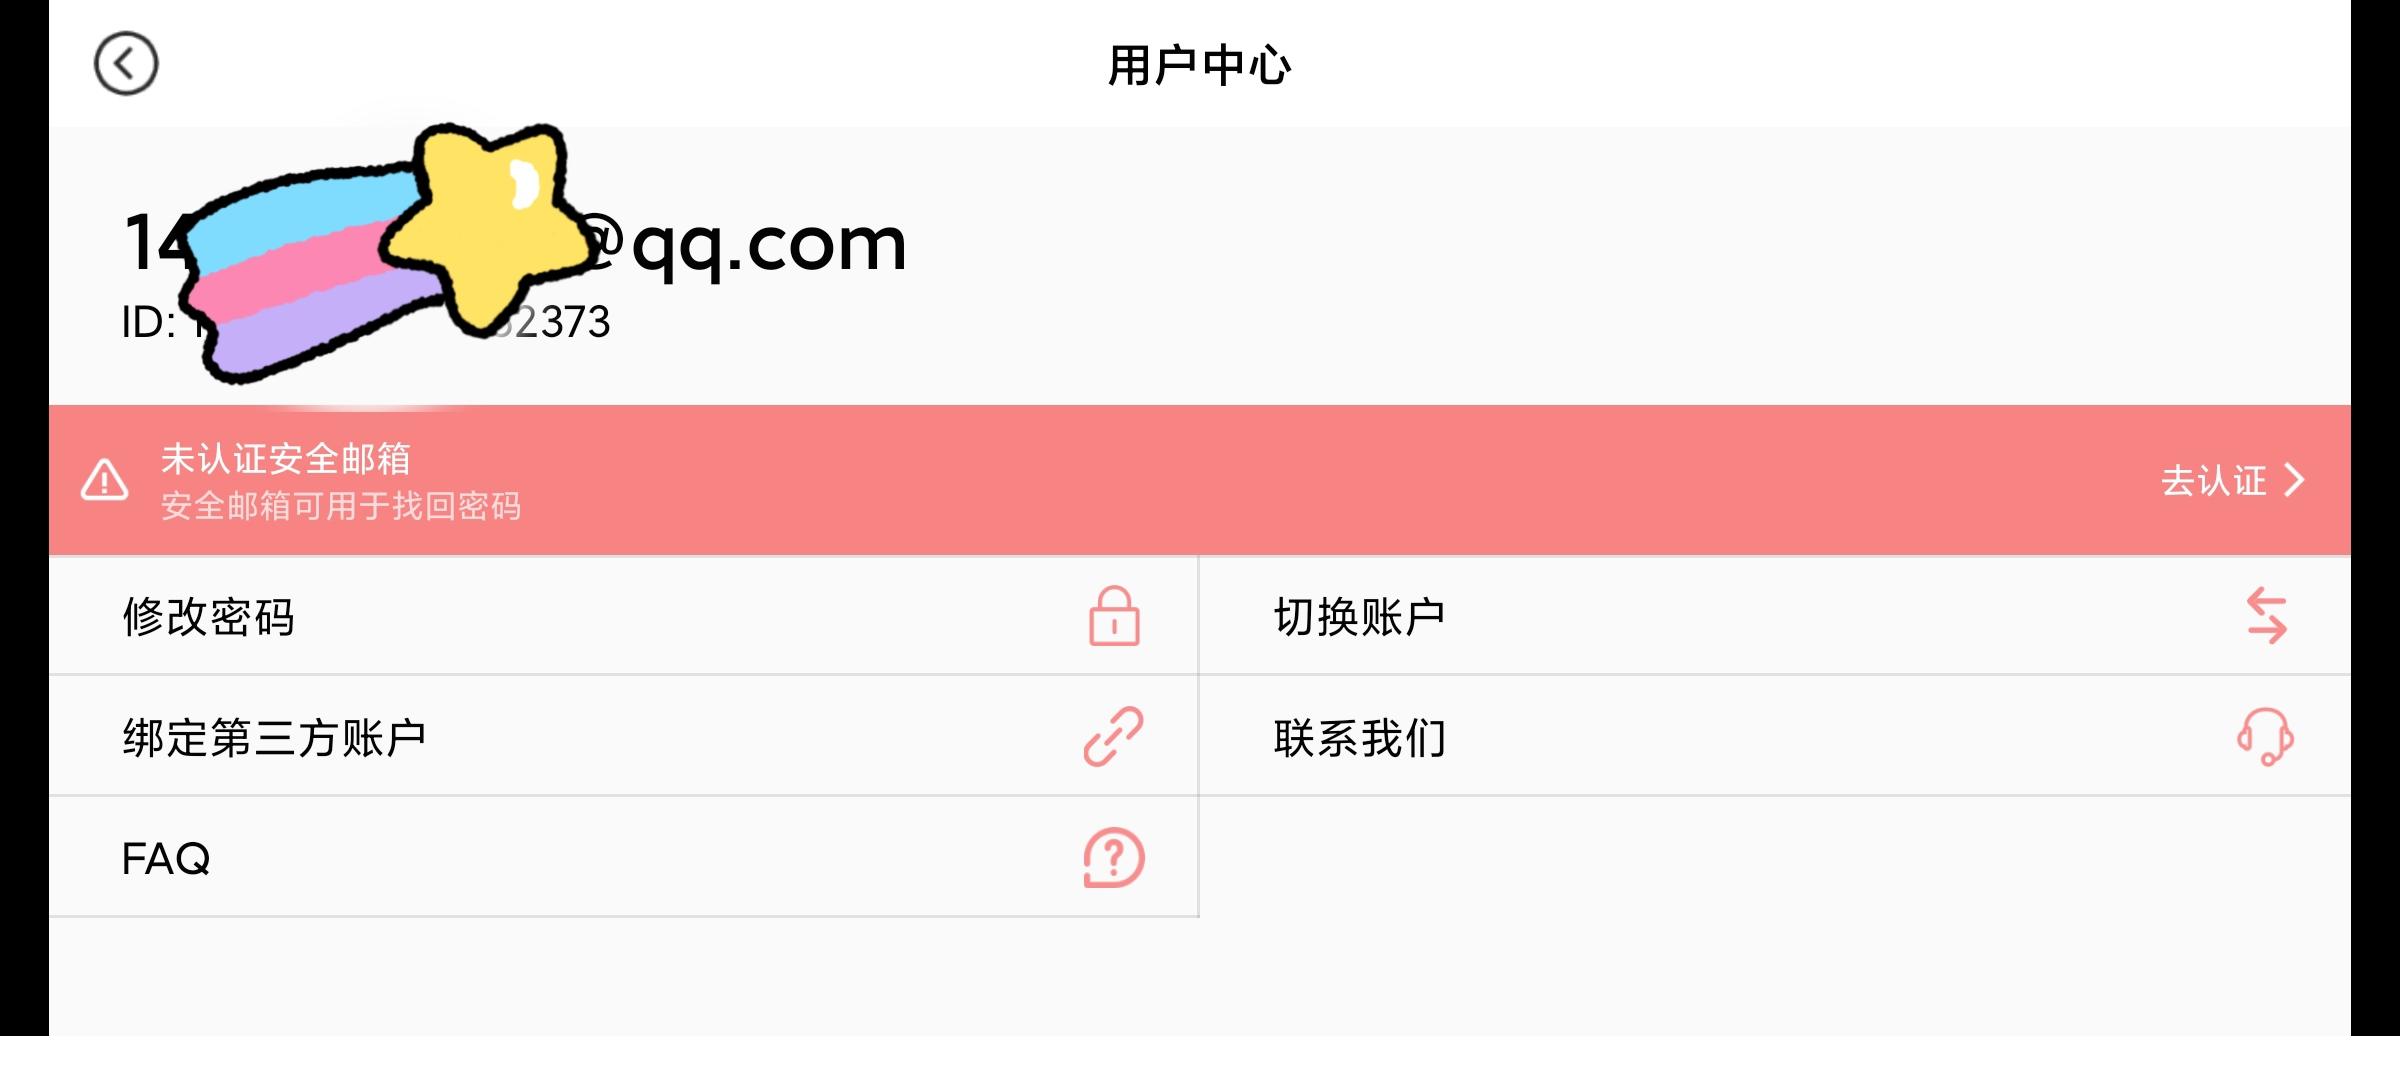Click the 用户中心 page title
This screenshot has height=1080, width=2400.
[x=1200, y=65]
